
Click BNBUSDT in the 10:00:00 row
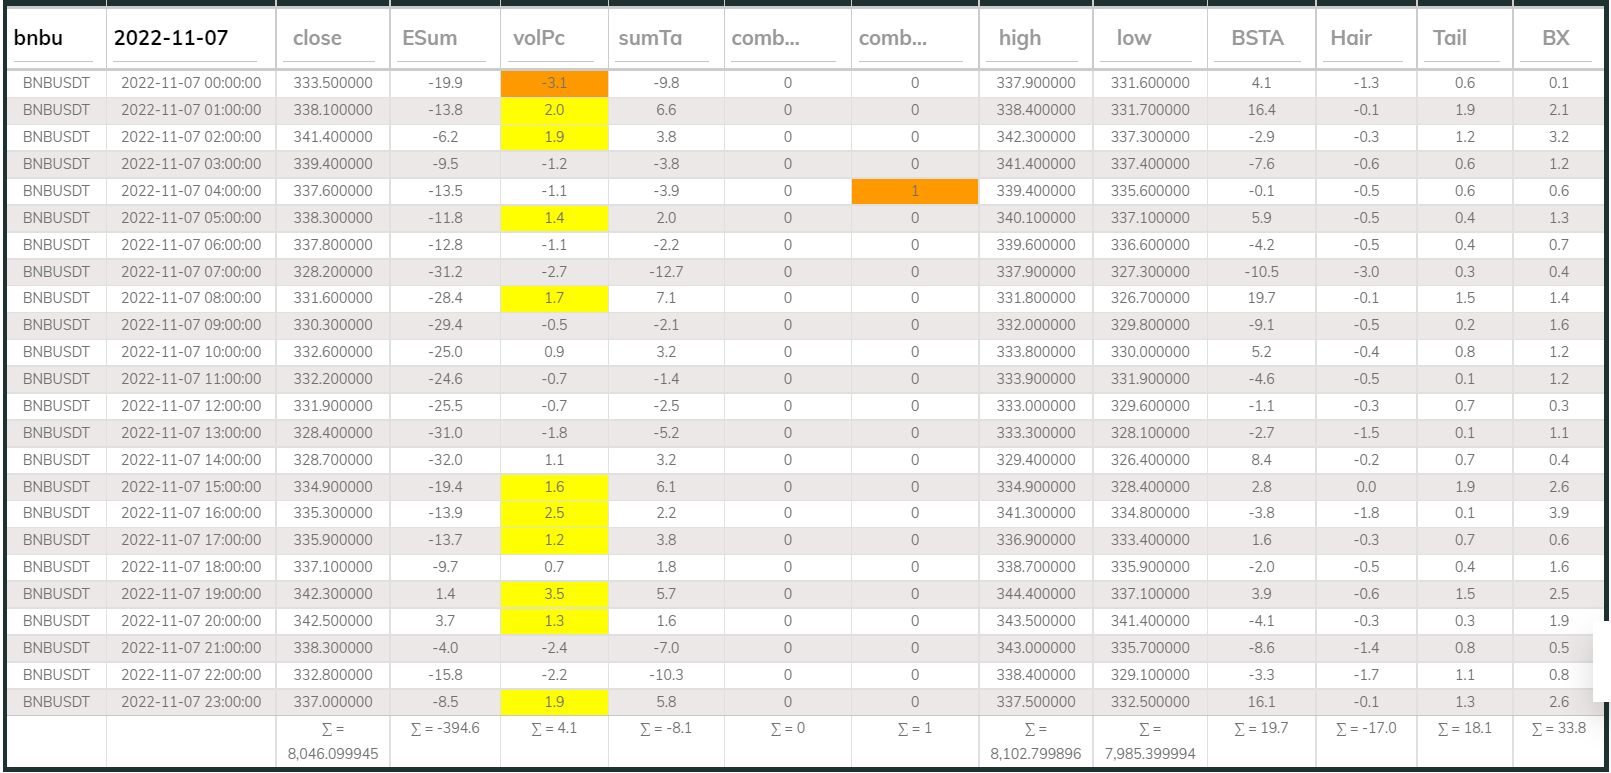[x=56, y=352]
